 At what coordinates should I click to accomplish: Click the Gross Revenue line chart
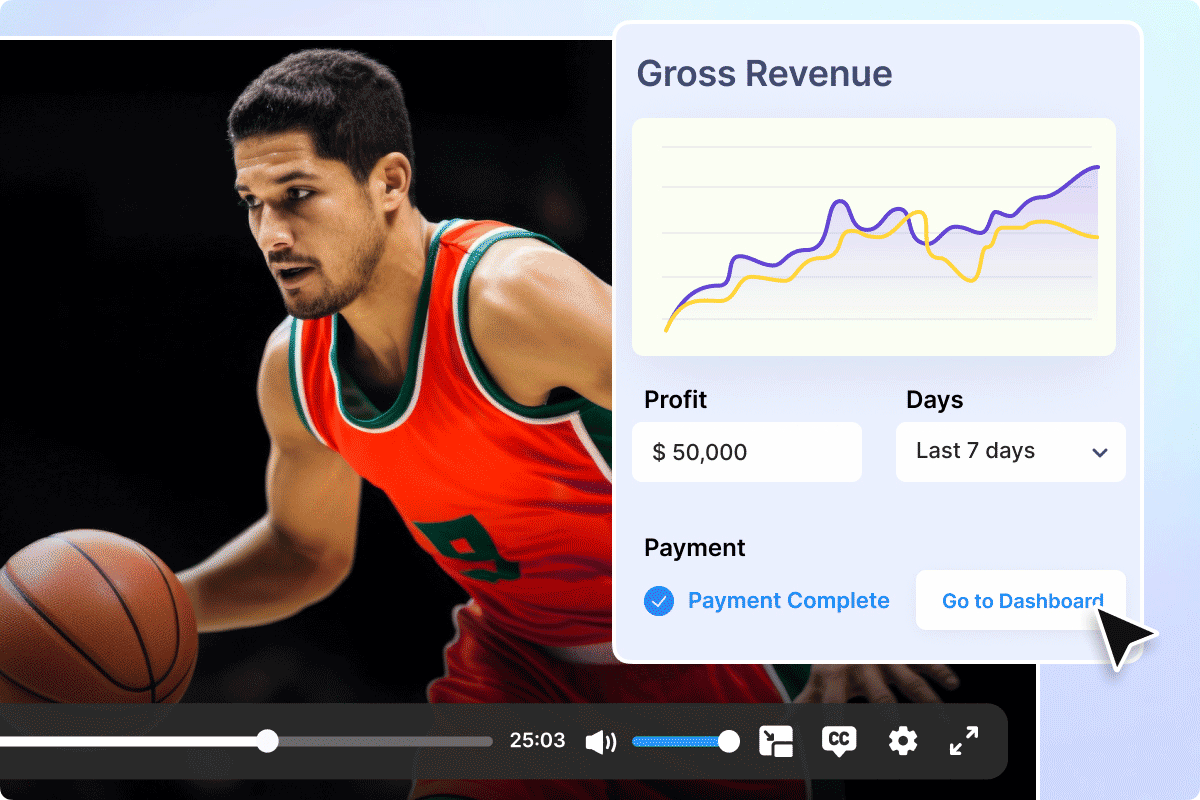click(874, 237)
